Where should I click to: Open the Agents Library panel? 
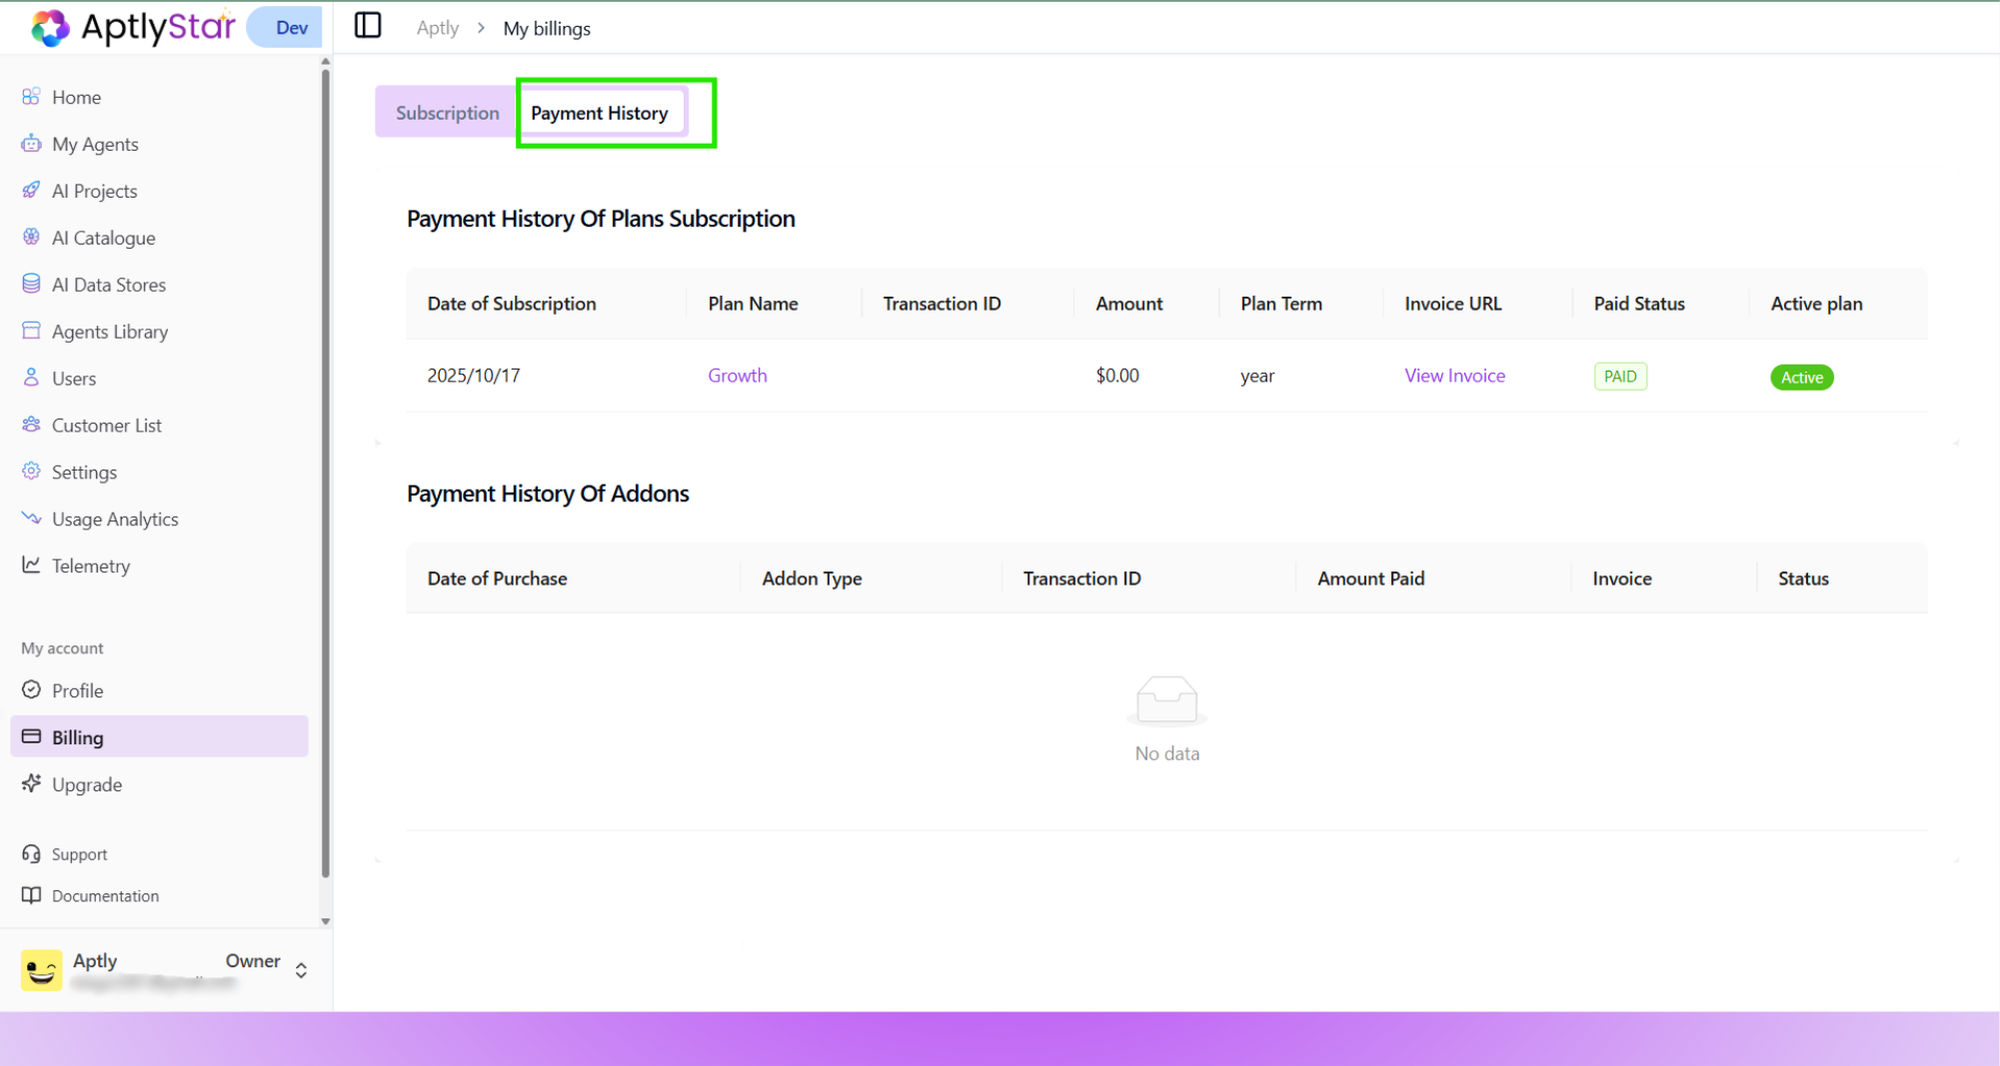click(110, 331)
